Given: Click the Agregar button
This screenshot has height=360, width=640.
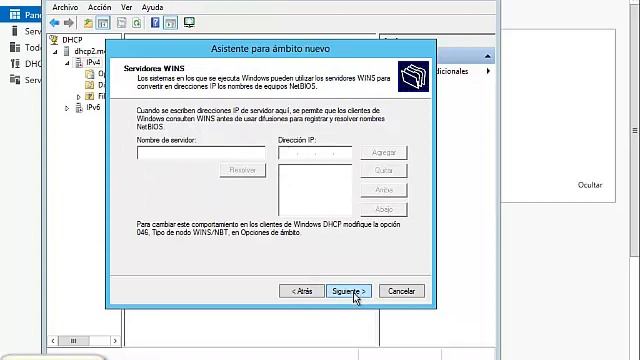Looking at the screenshot, I should (x=384, y=153).
